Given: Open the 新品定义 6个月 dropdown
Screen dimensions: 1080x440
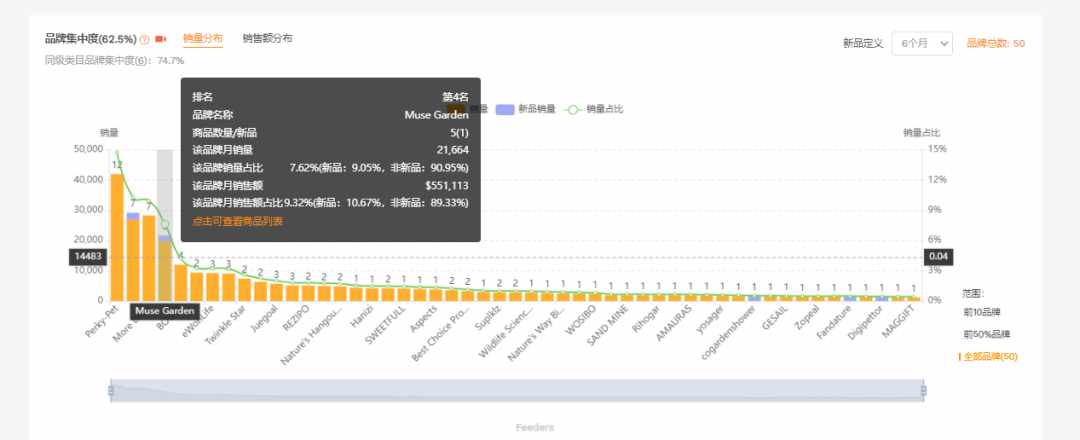Looking at the screenshot, I should (922, 43).
